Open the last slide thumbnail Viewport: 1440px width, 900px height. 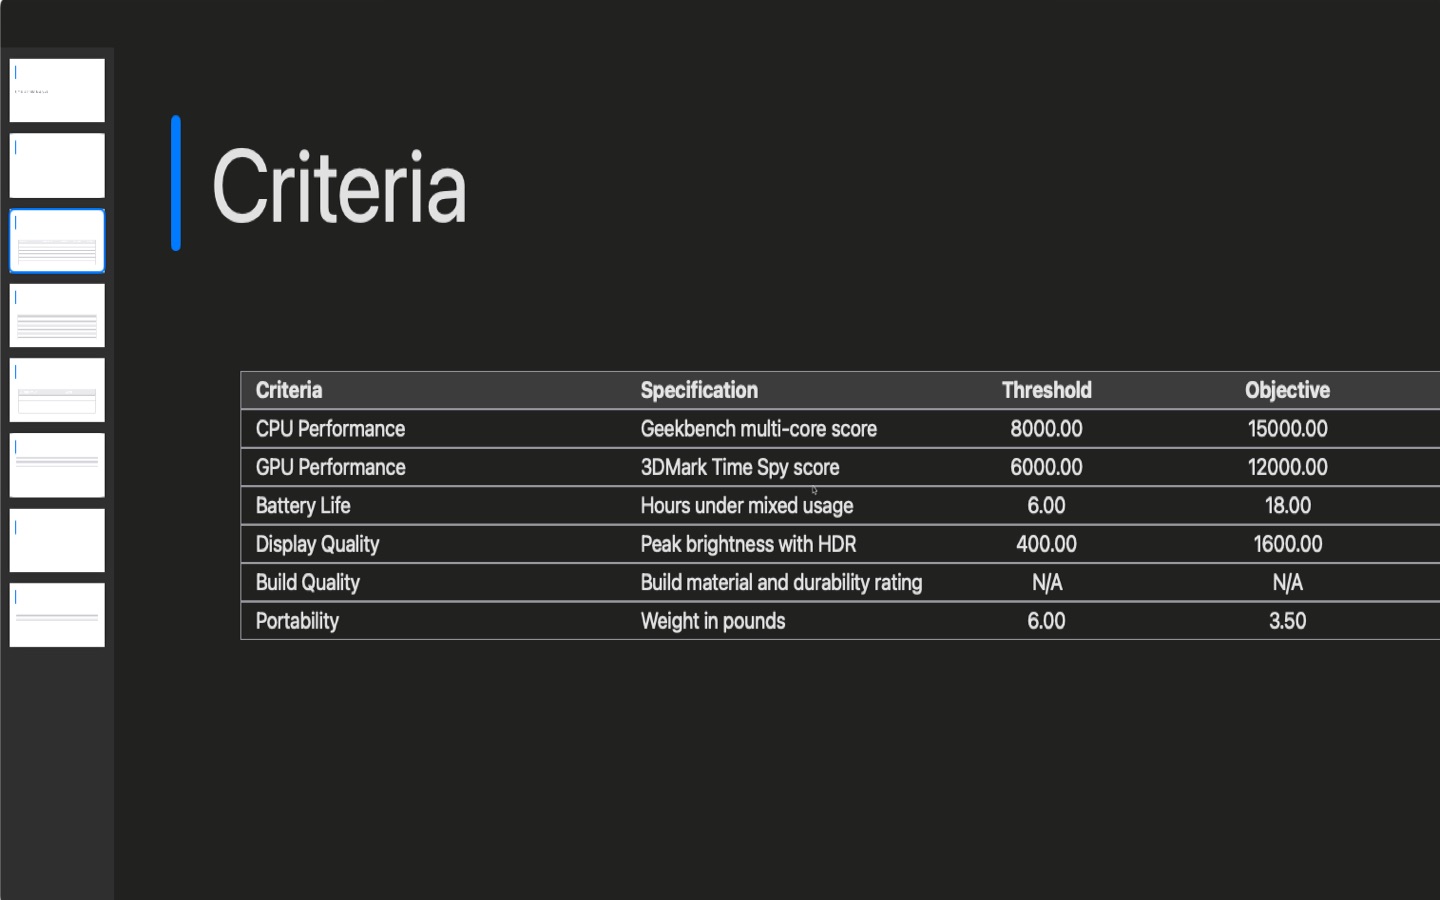click(56, 615)
